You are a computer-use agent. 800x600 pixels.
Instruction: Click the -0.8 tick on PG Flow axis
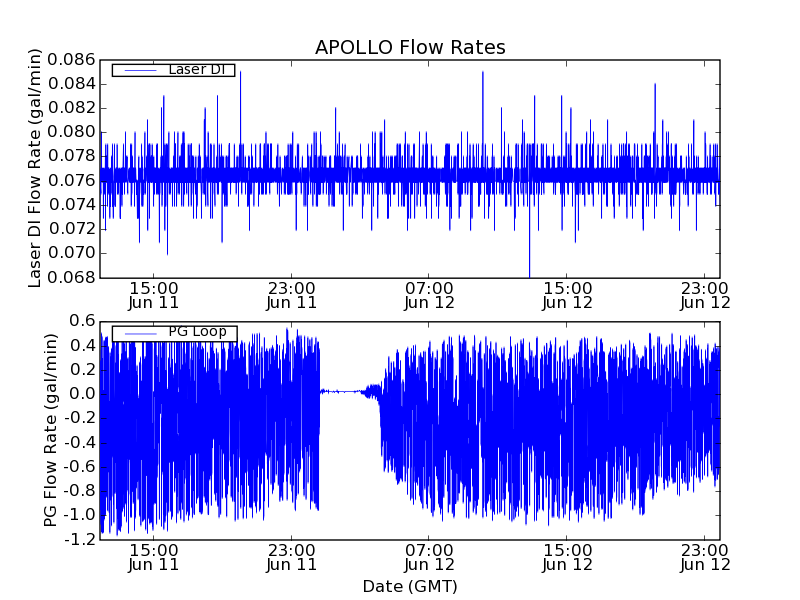tap(80, 491)
